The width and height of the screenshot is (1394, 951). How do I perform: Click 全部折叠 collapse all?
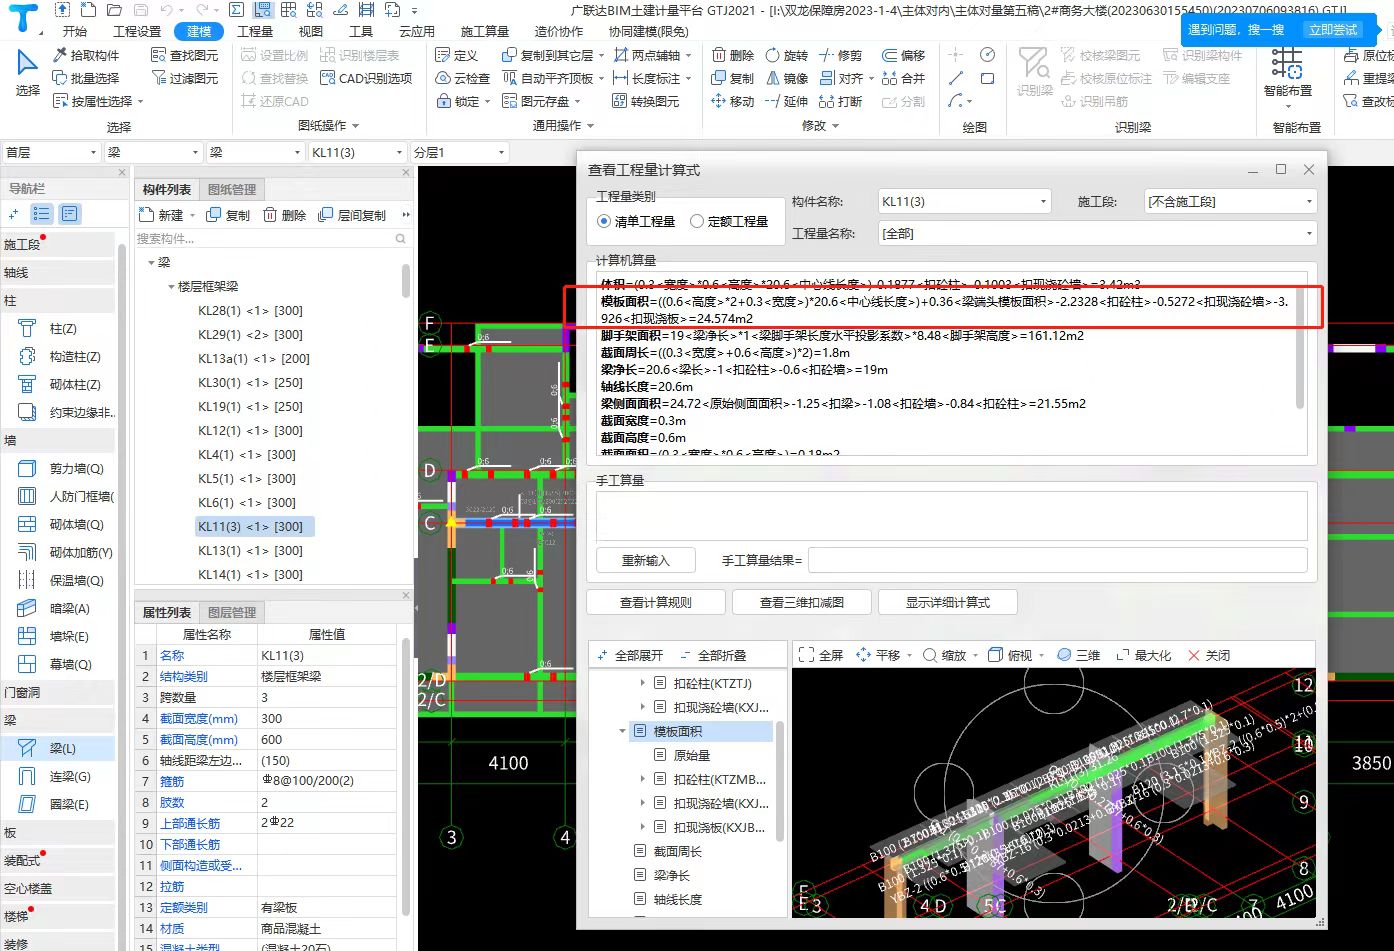coord(713,655)
